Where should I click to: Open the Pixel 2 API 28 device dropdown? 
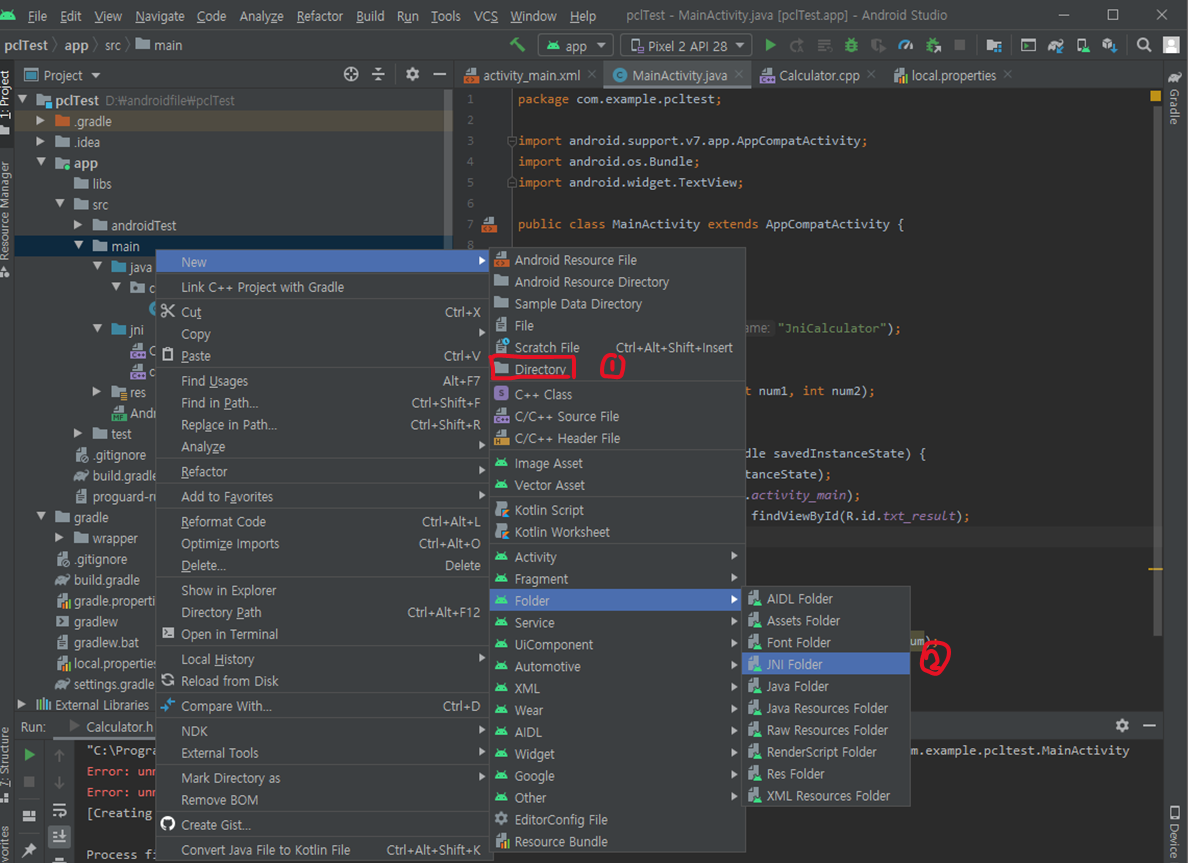click(686, 45)
